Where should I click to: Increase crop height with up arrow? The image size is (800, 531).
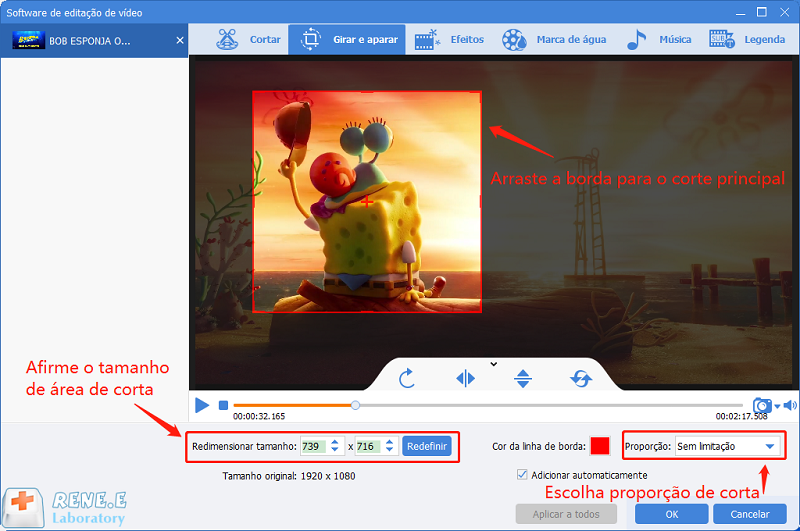(389, 442)
